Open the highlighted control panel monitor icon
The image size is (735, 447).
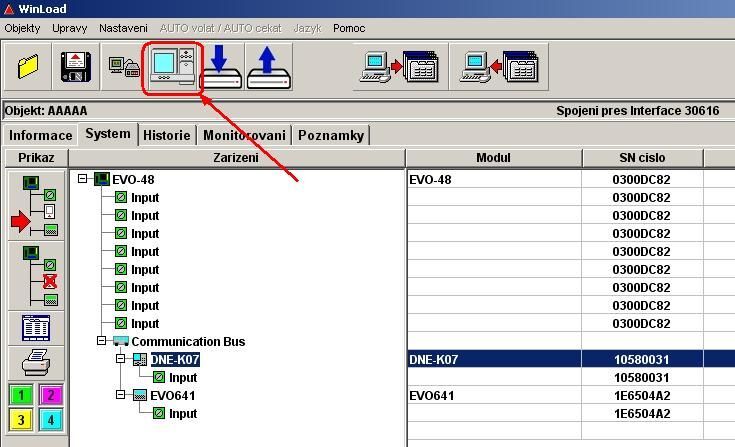[x=172, y=66]
